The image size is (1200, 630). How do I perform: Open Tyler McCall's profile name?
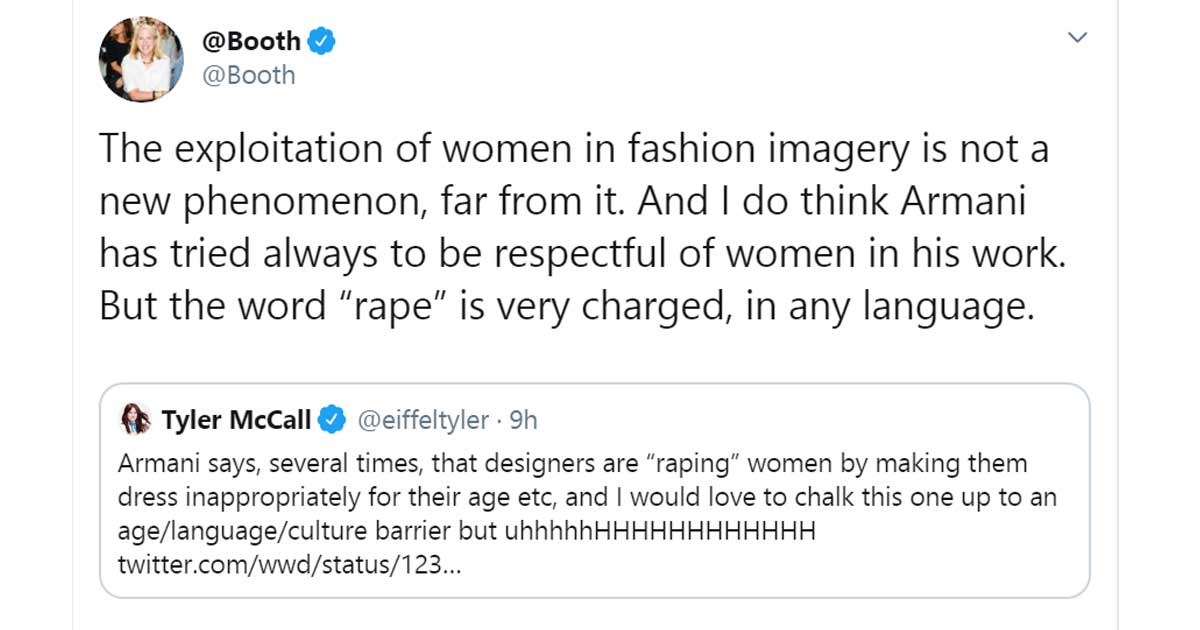[236, 421]
